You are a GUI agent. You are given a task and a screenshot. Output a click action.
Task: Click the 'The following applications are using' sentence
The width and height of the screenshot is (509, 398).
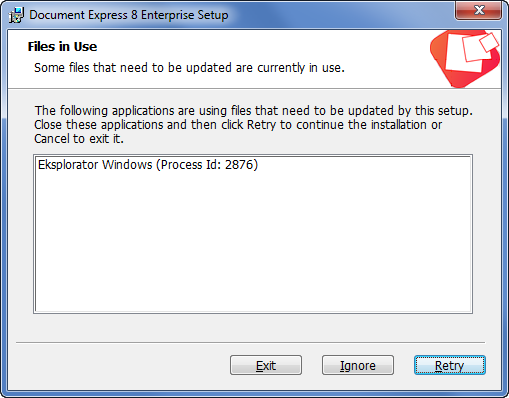click(x=253, y=110)
